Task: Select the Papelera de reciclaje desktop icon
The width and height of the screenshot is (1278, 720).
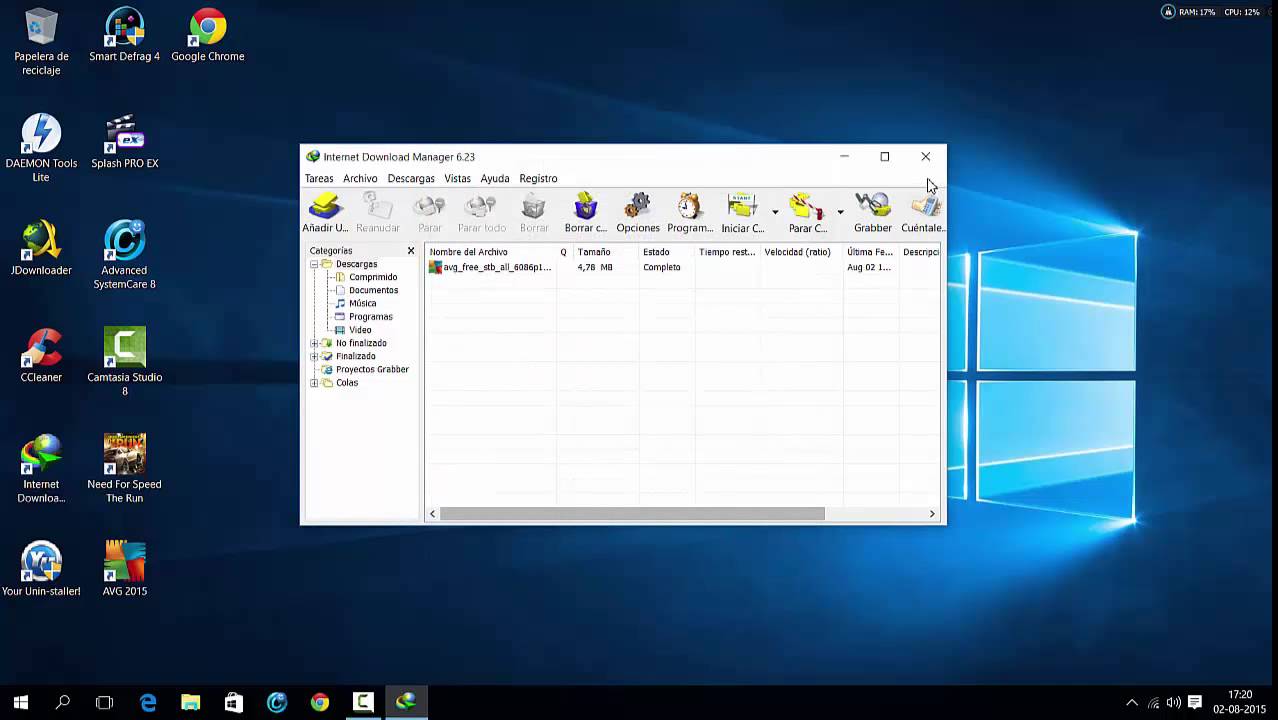Action: 41,42
